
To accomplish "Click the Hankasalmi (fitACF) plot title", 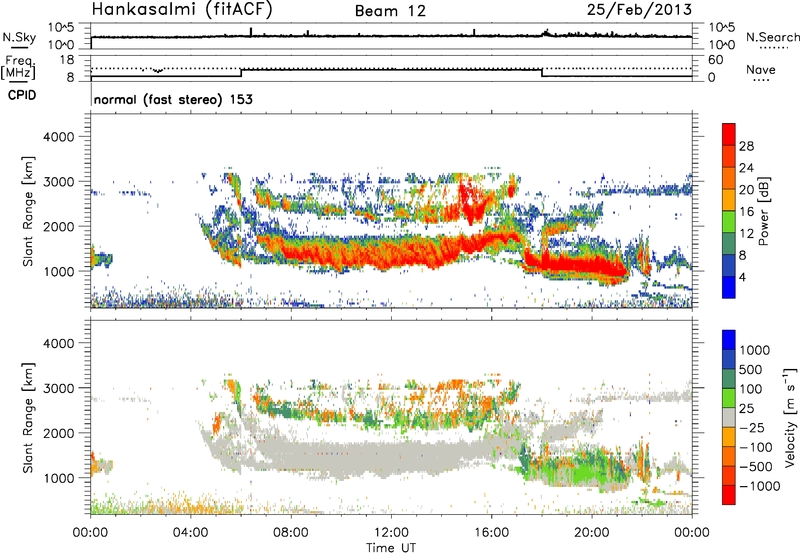I will coord(182,9).
